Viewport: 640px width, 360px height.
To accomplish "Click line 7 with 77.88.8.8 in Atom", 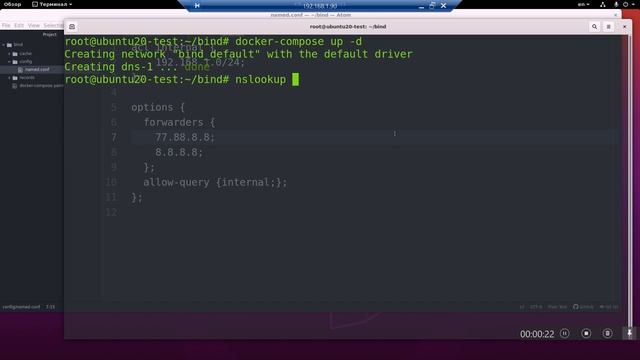I will [x=184, y=137].
